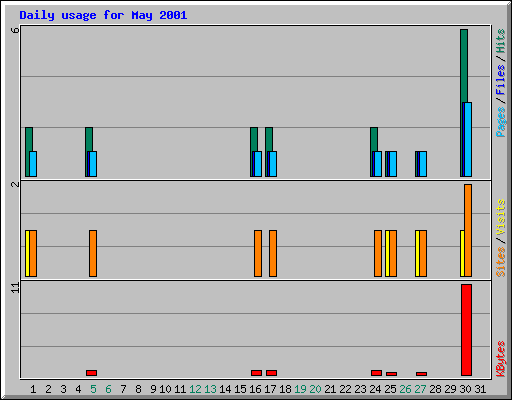
Task: Click the day 30 orange sites bar
Action: point(468,230)
